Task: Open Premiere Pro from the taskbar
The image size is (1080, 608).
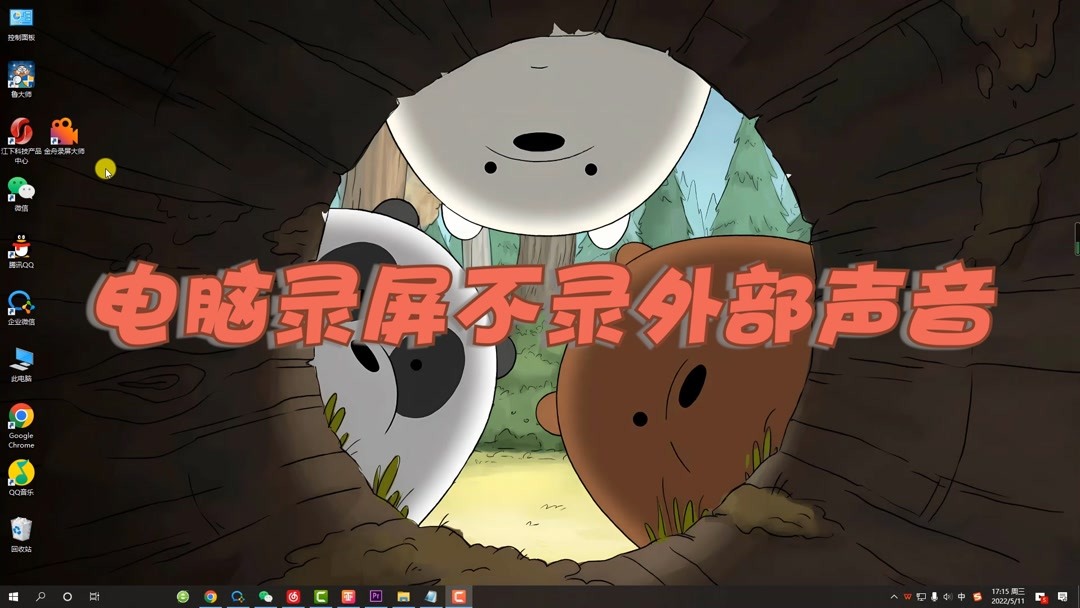Action: pos(377,597)
